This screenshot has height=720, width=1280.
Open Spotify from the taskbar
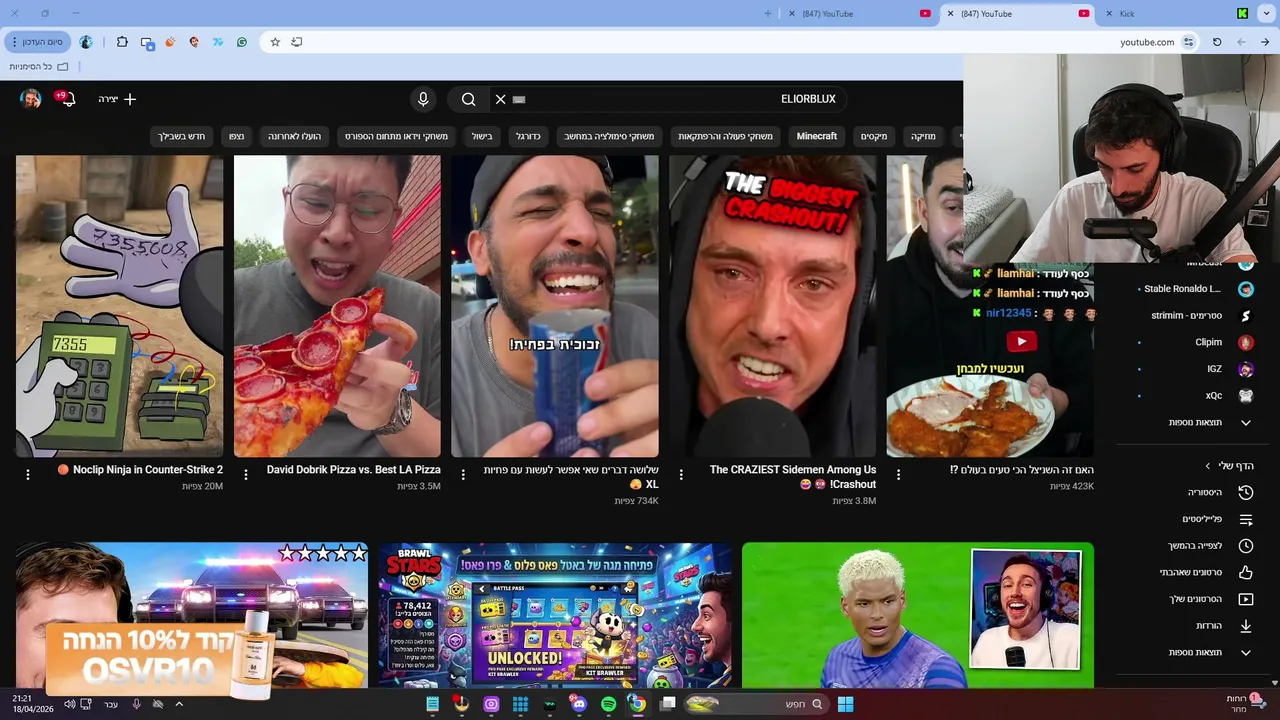(608, 704)
